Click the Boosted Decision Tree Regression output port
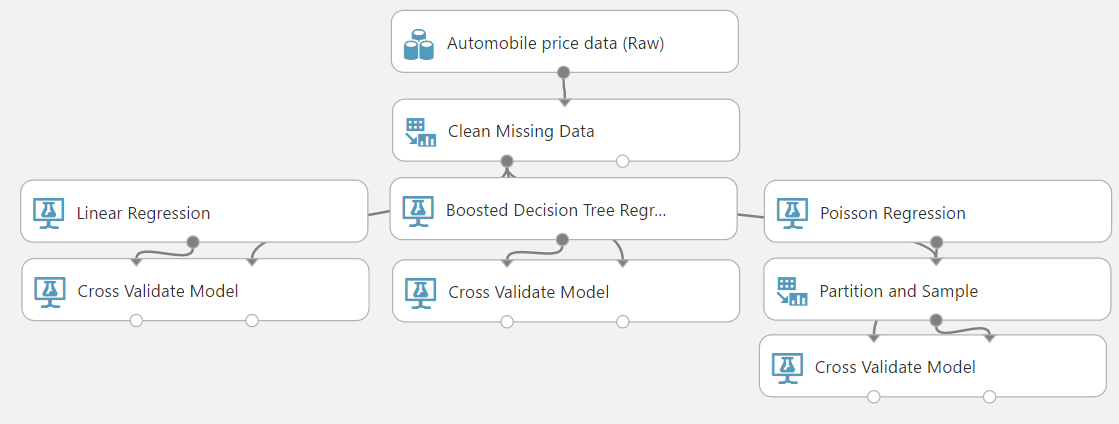The image size is (1119, 424). click(x=562, y=239)
